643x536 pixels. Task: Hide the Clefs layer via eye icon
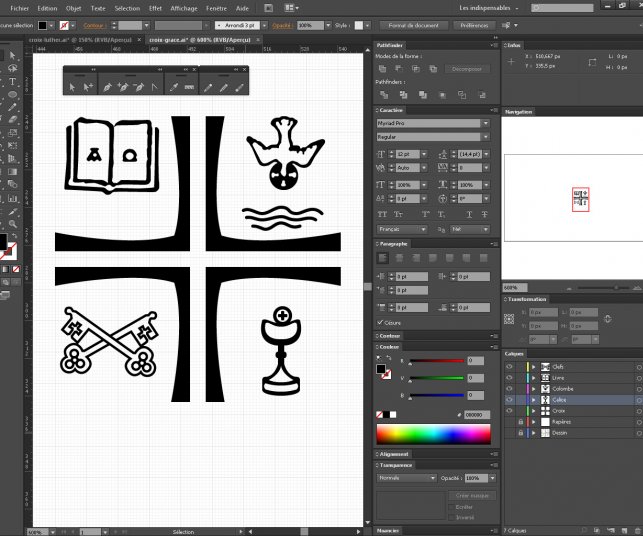point(509,367)
